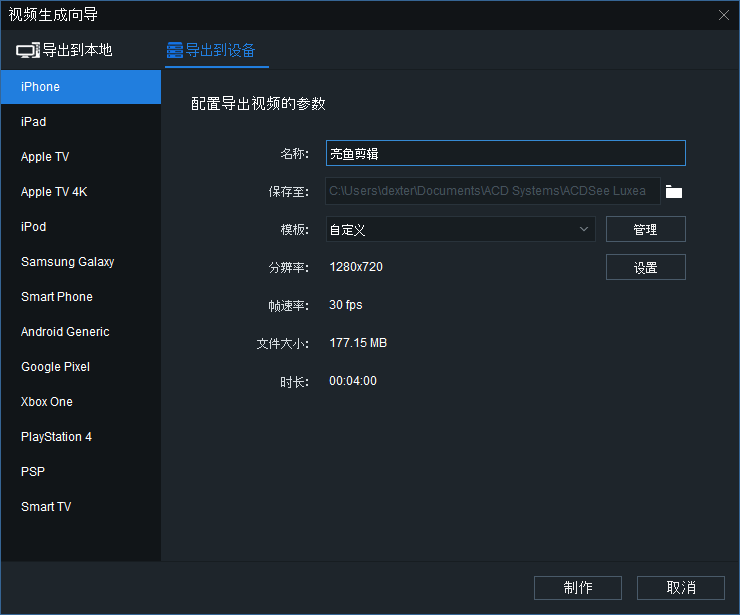740x615 pixels.
Task: Select Samsung Galaxy preset
Action: (x=81, y=261)
